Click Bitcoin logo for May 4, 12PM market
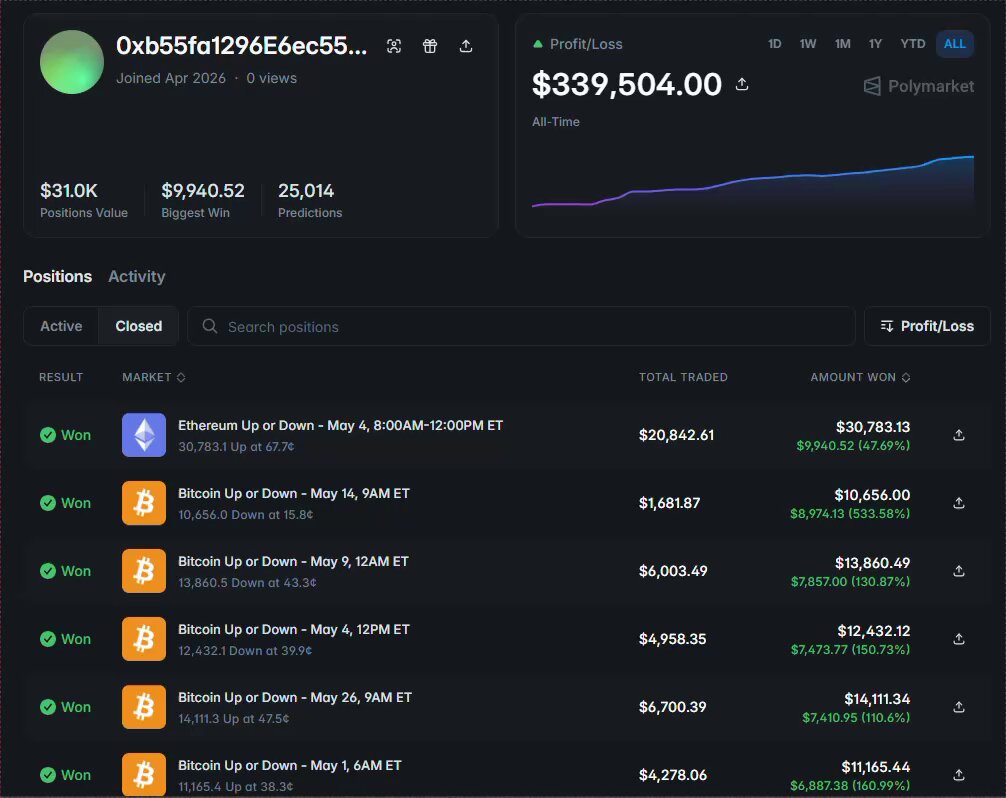Image resolution: width=1006 pixels, height=798 pixels. [x=144, y=639]
